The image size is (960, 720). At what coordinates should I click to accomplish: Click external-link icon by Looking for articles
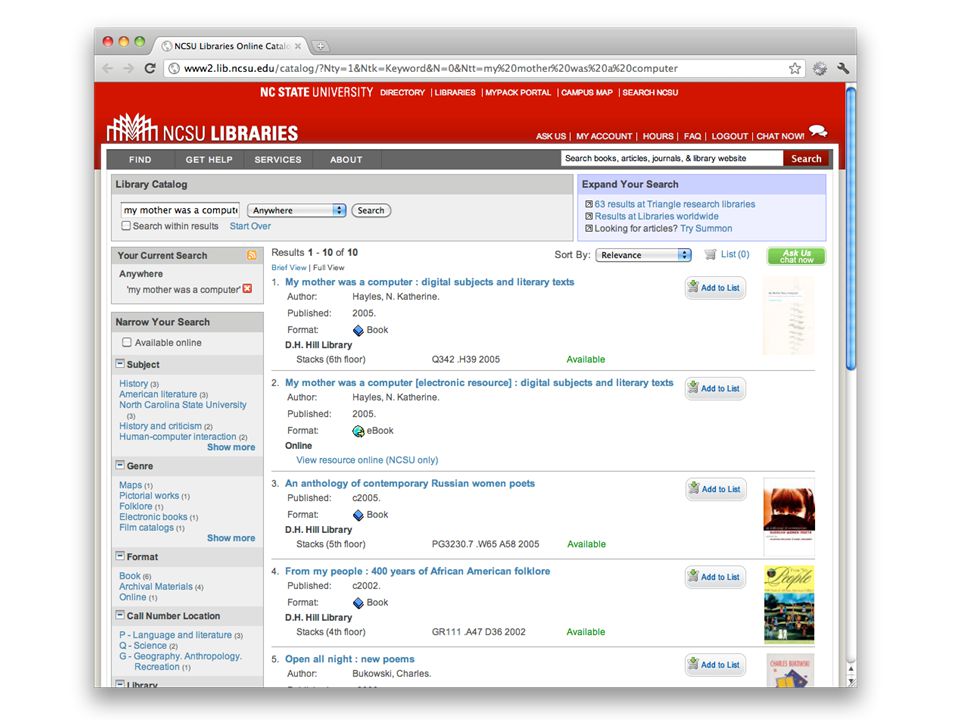[589, 228]
